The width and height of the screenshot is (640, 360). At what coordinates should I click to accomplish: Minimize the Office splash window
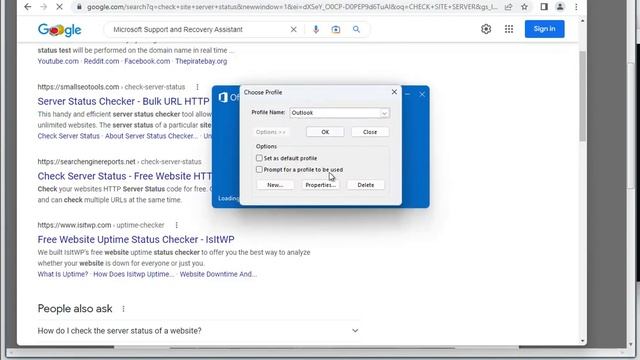tap(407, 94)
